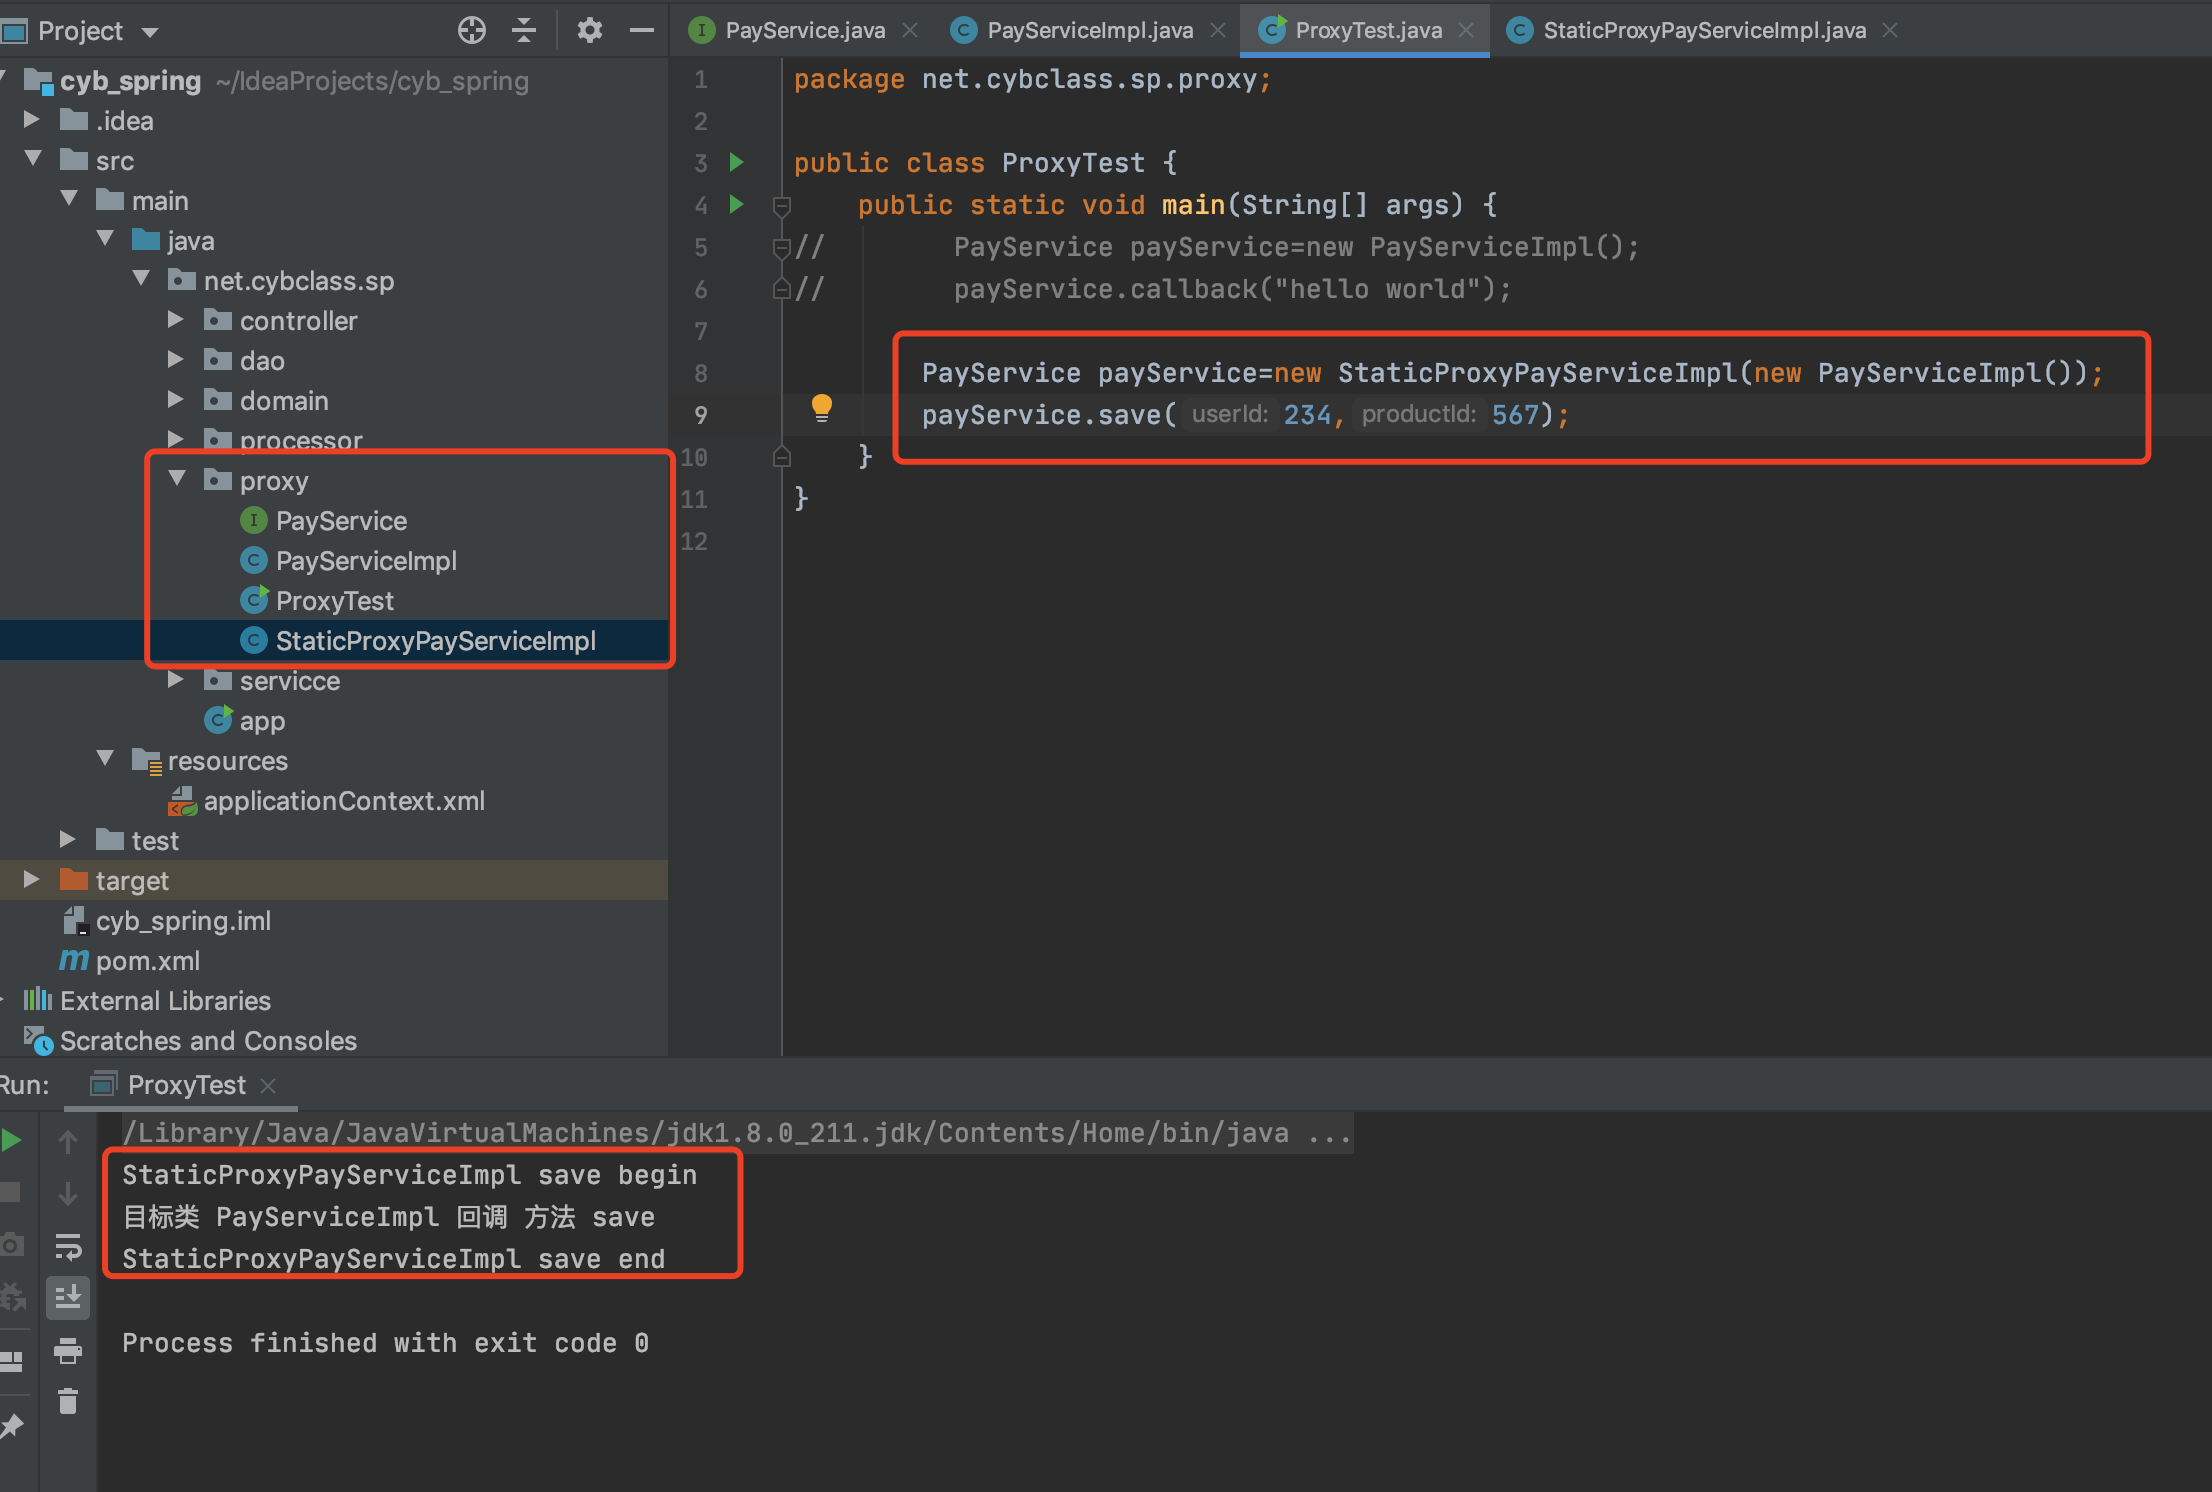
Task: Expand the controller package
Action: (176, 319)
